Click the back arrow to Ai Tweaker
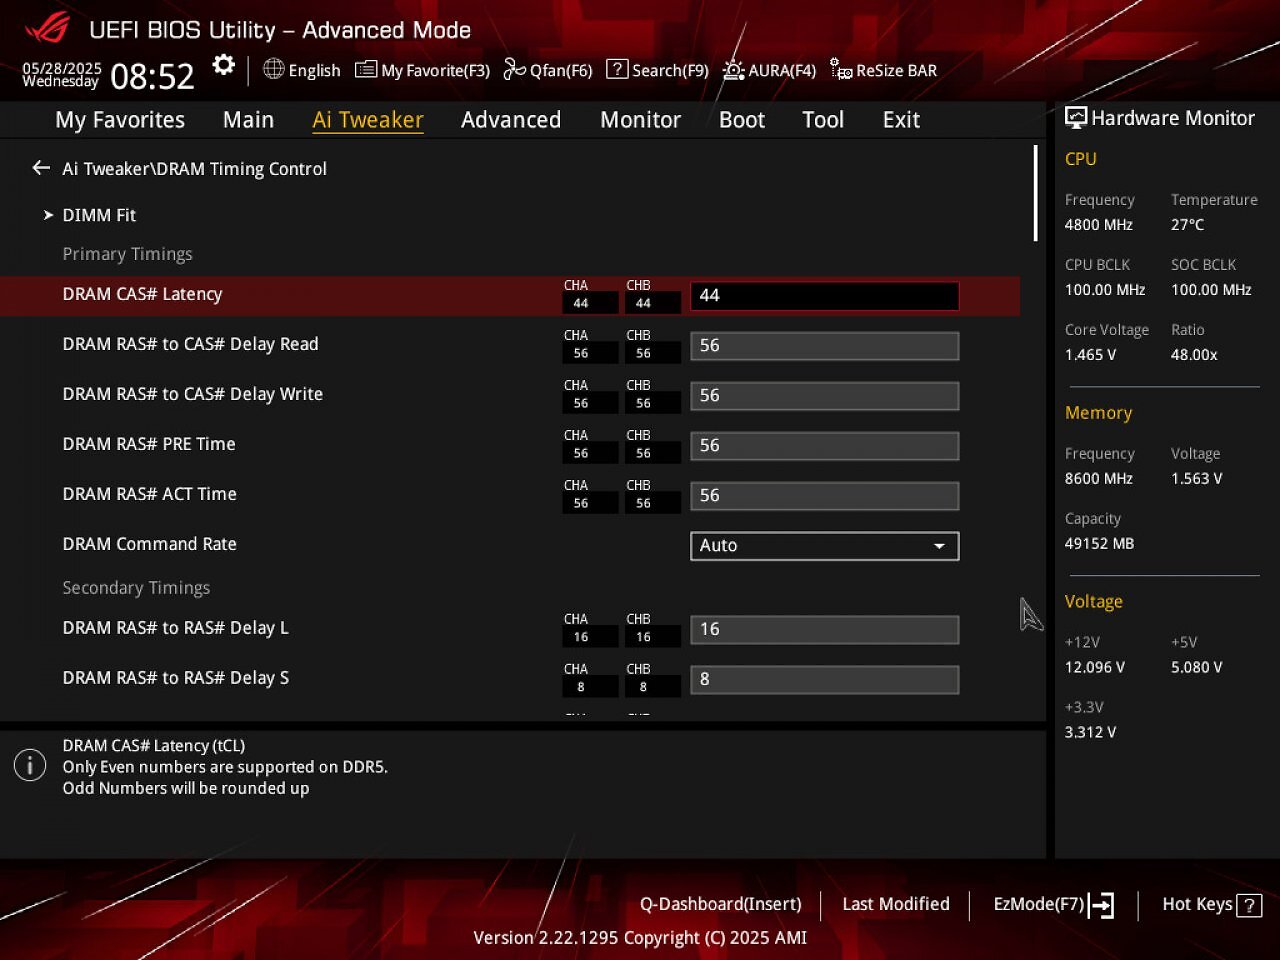Screen dimensions: 1280x960 coord(41,168)
